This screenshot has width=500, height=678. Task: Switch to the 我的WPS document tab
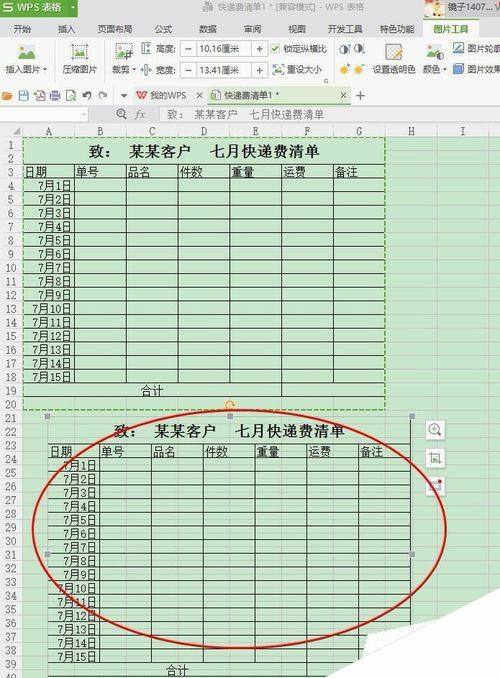(167, 96)
